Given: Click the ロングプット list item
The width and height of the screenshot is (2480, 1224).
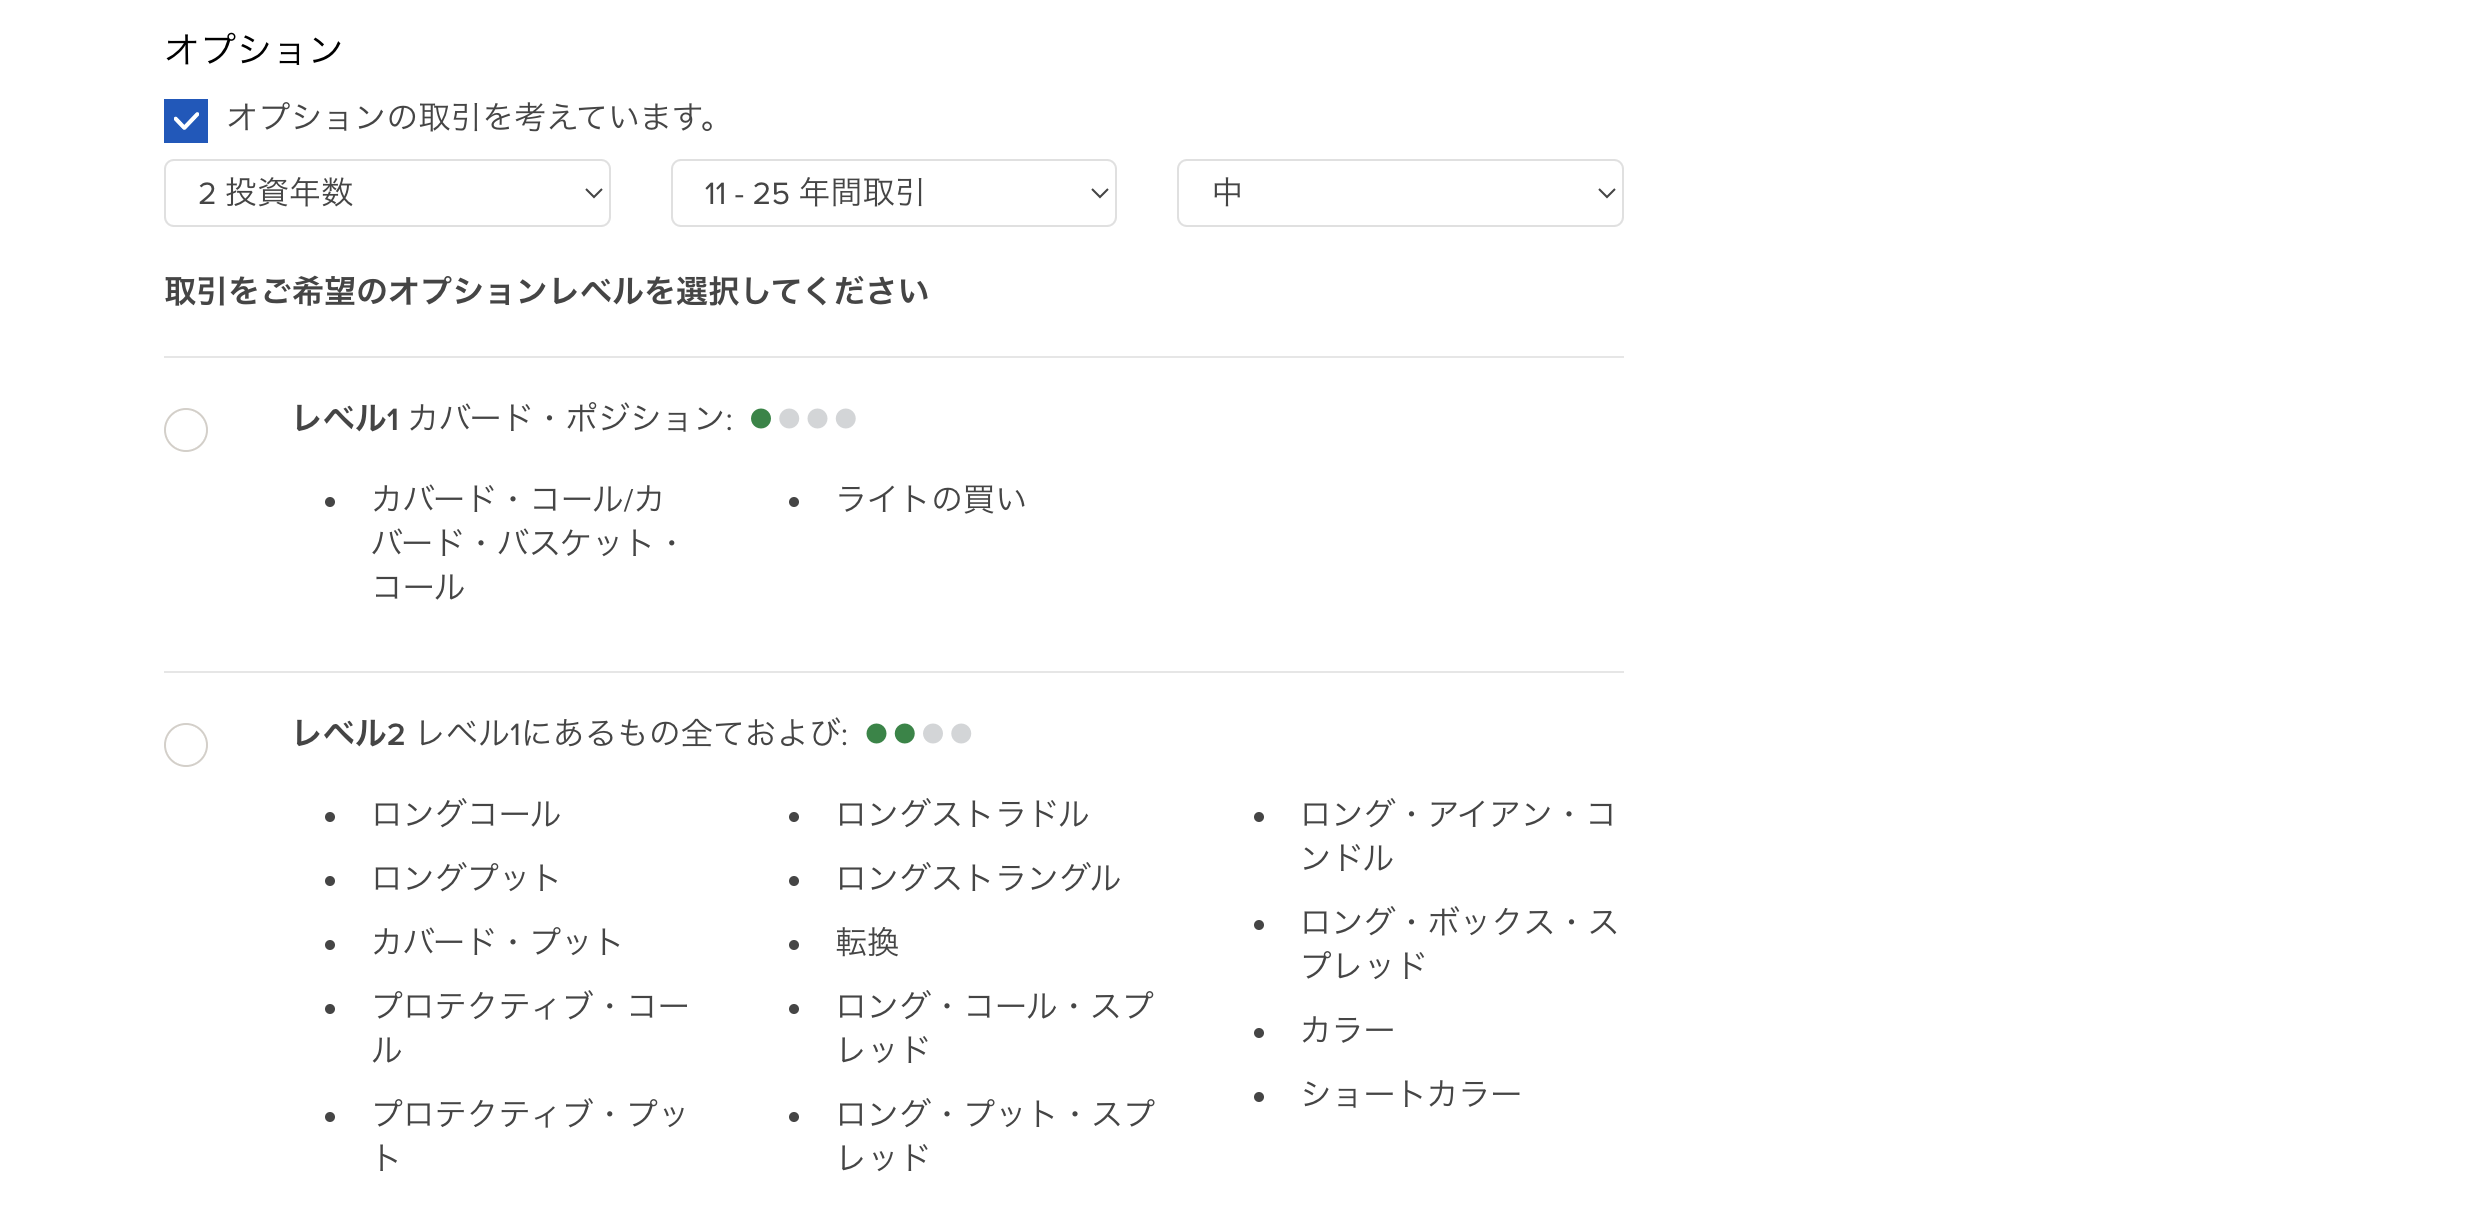Looking at the screenshot, I should 466,878.
